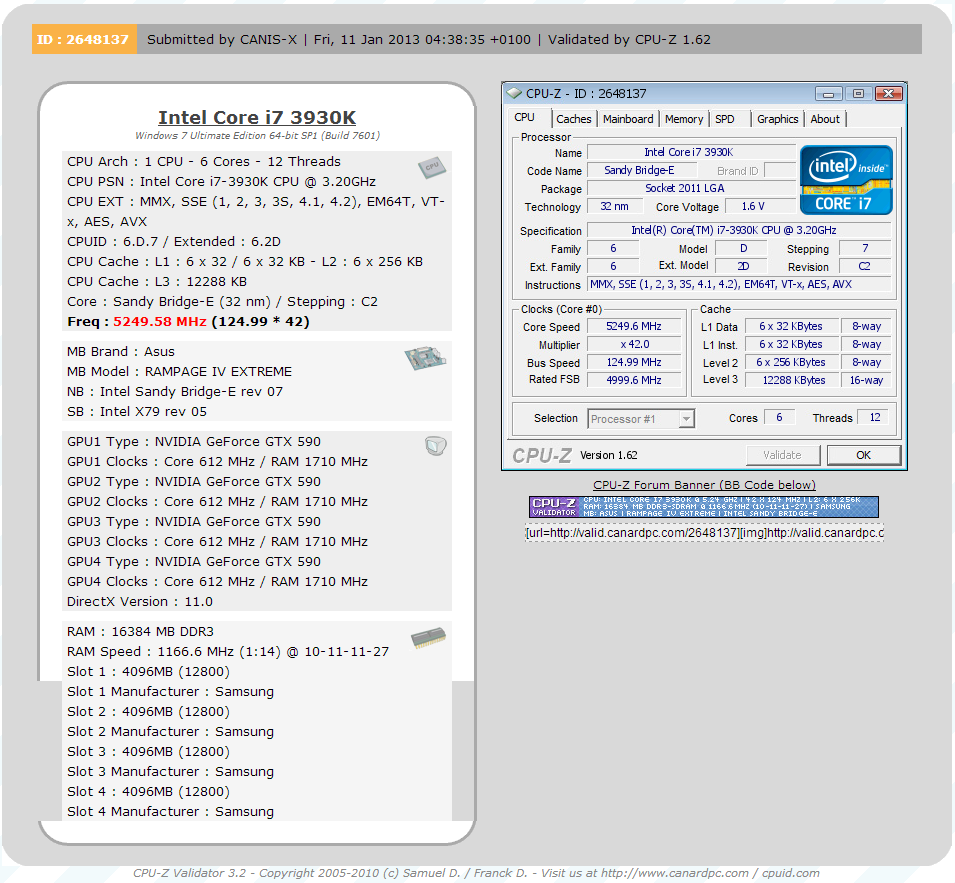Viewport: 955px width, 883px height.
Task: Click the Level 3 cache value 12288 KBytes
Action: click(x=791, y=380)
